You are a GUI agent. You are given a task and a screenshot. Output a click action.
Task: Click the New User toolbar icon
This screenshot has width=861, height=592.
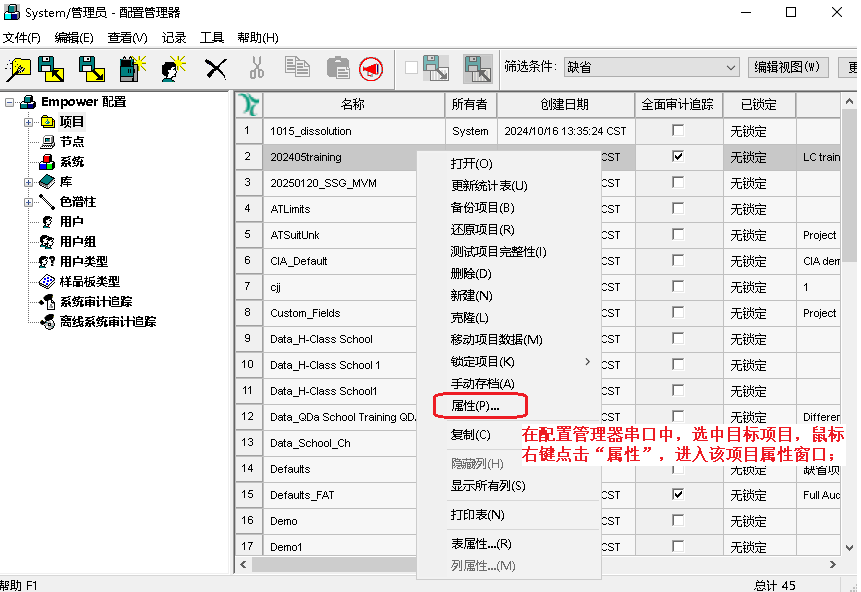174,69
